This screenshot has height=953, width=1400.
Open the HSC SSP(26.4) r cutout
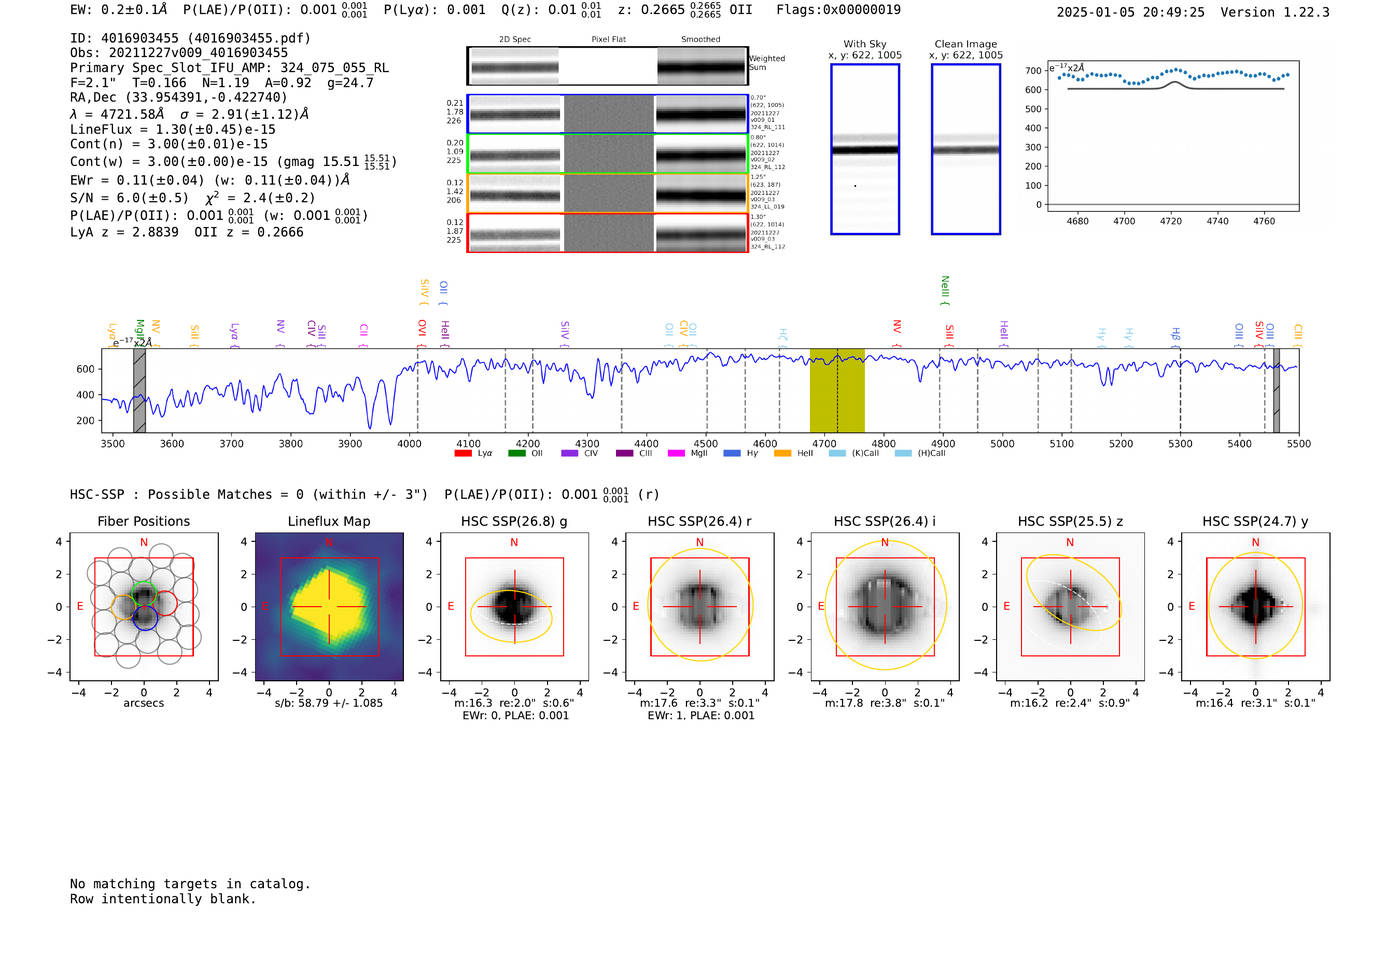point(700,607)
